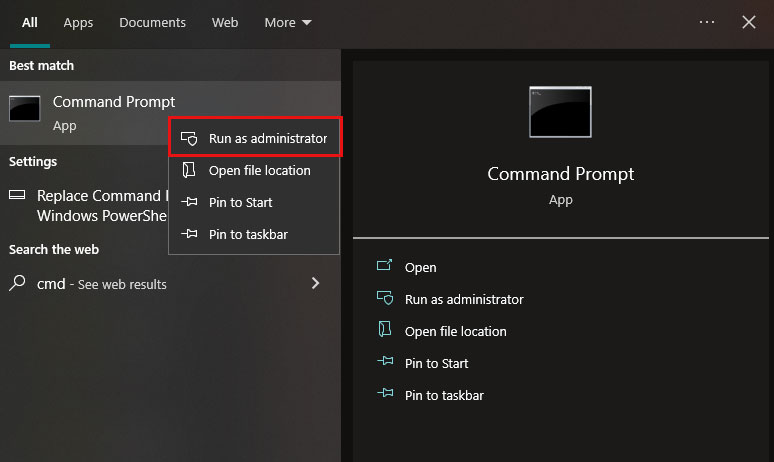Open cmd See web results entry
Image resolution: width=774 pixels, height=462 pixels.
170,284
